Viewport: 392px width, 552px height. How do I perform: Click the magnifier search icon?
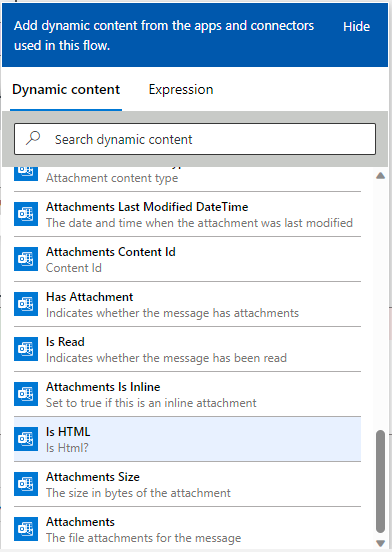(33, 138)
